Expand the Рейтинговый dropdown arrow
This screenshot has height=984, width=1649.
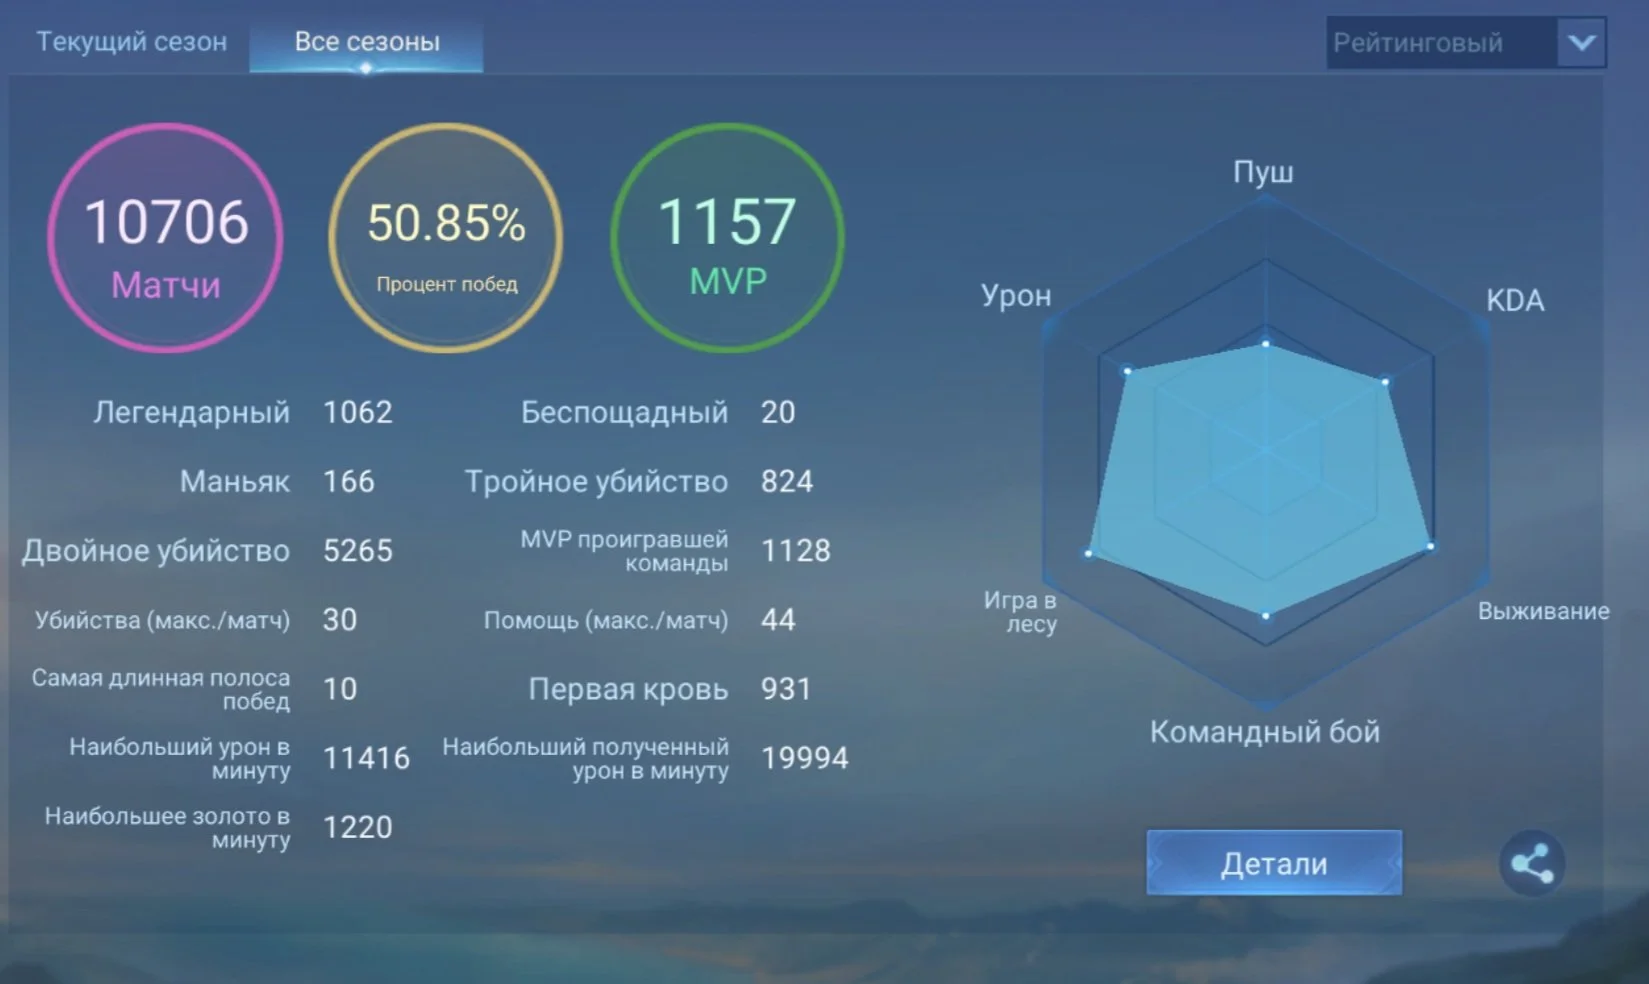[1581, 43]
